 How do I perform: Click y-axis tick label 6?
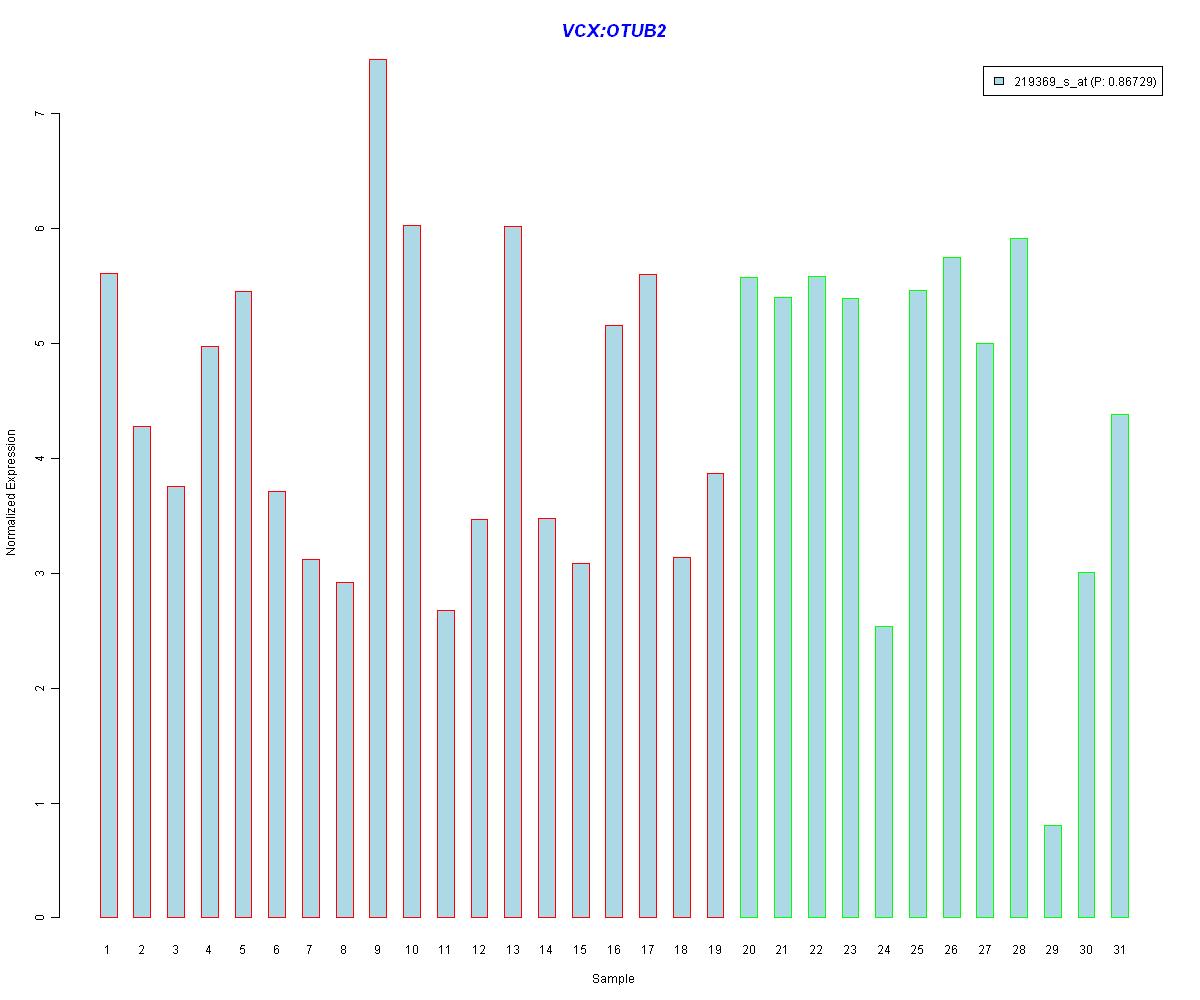41,229
